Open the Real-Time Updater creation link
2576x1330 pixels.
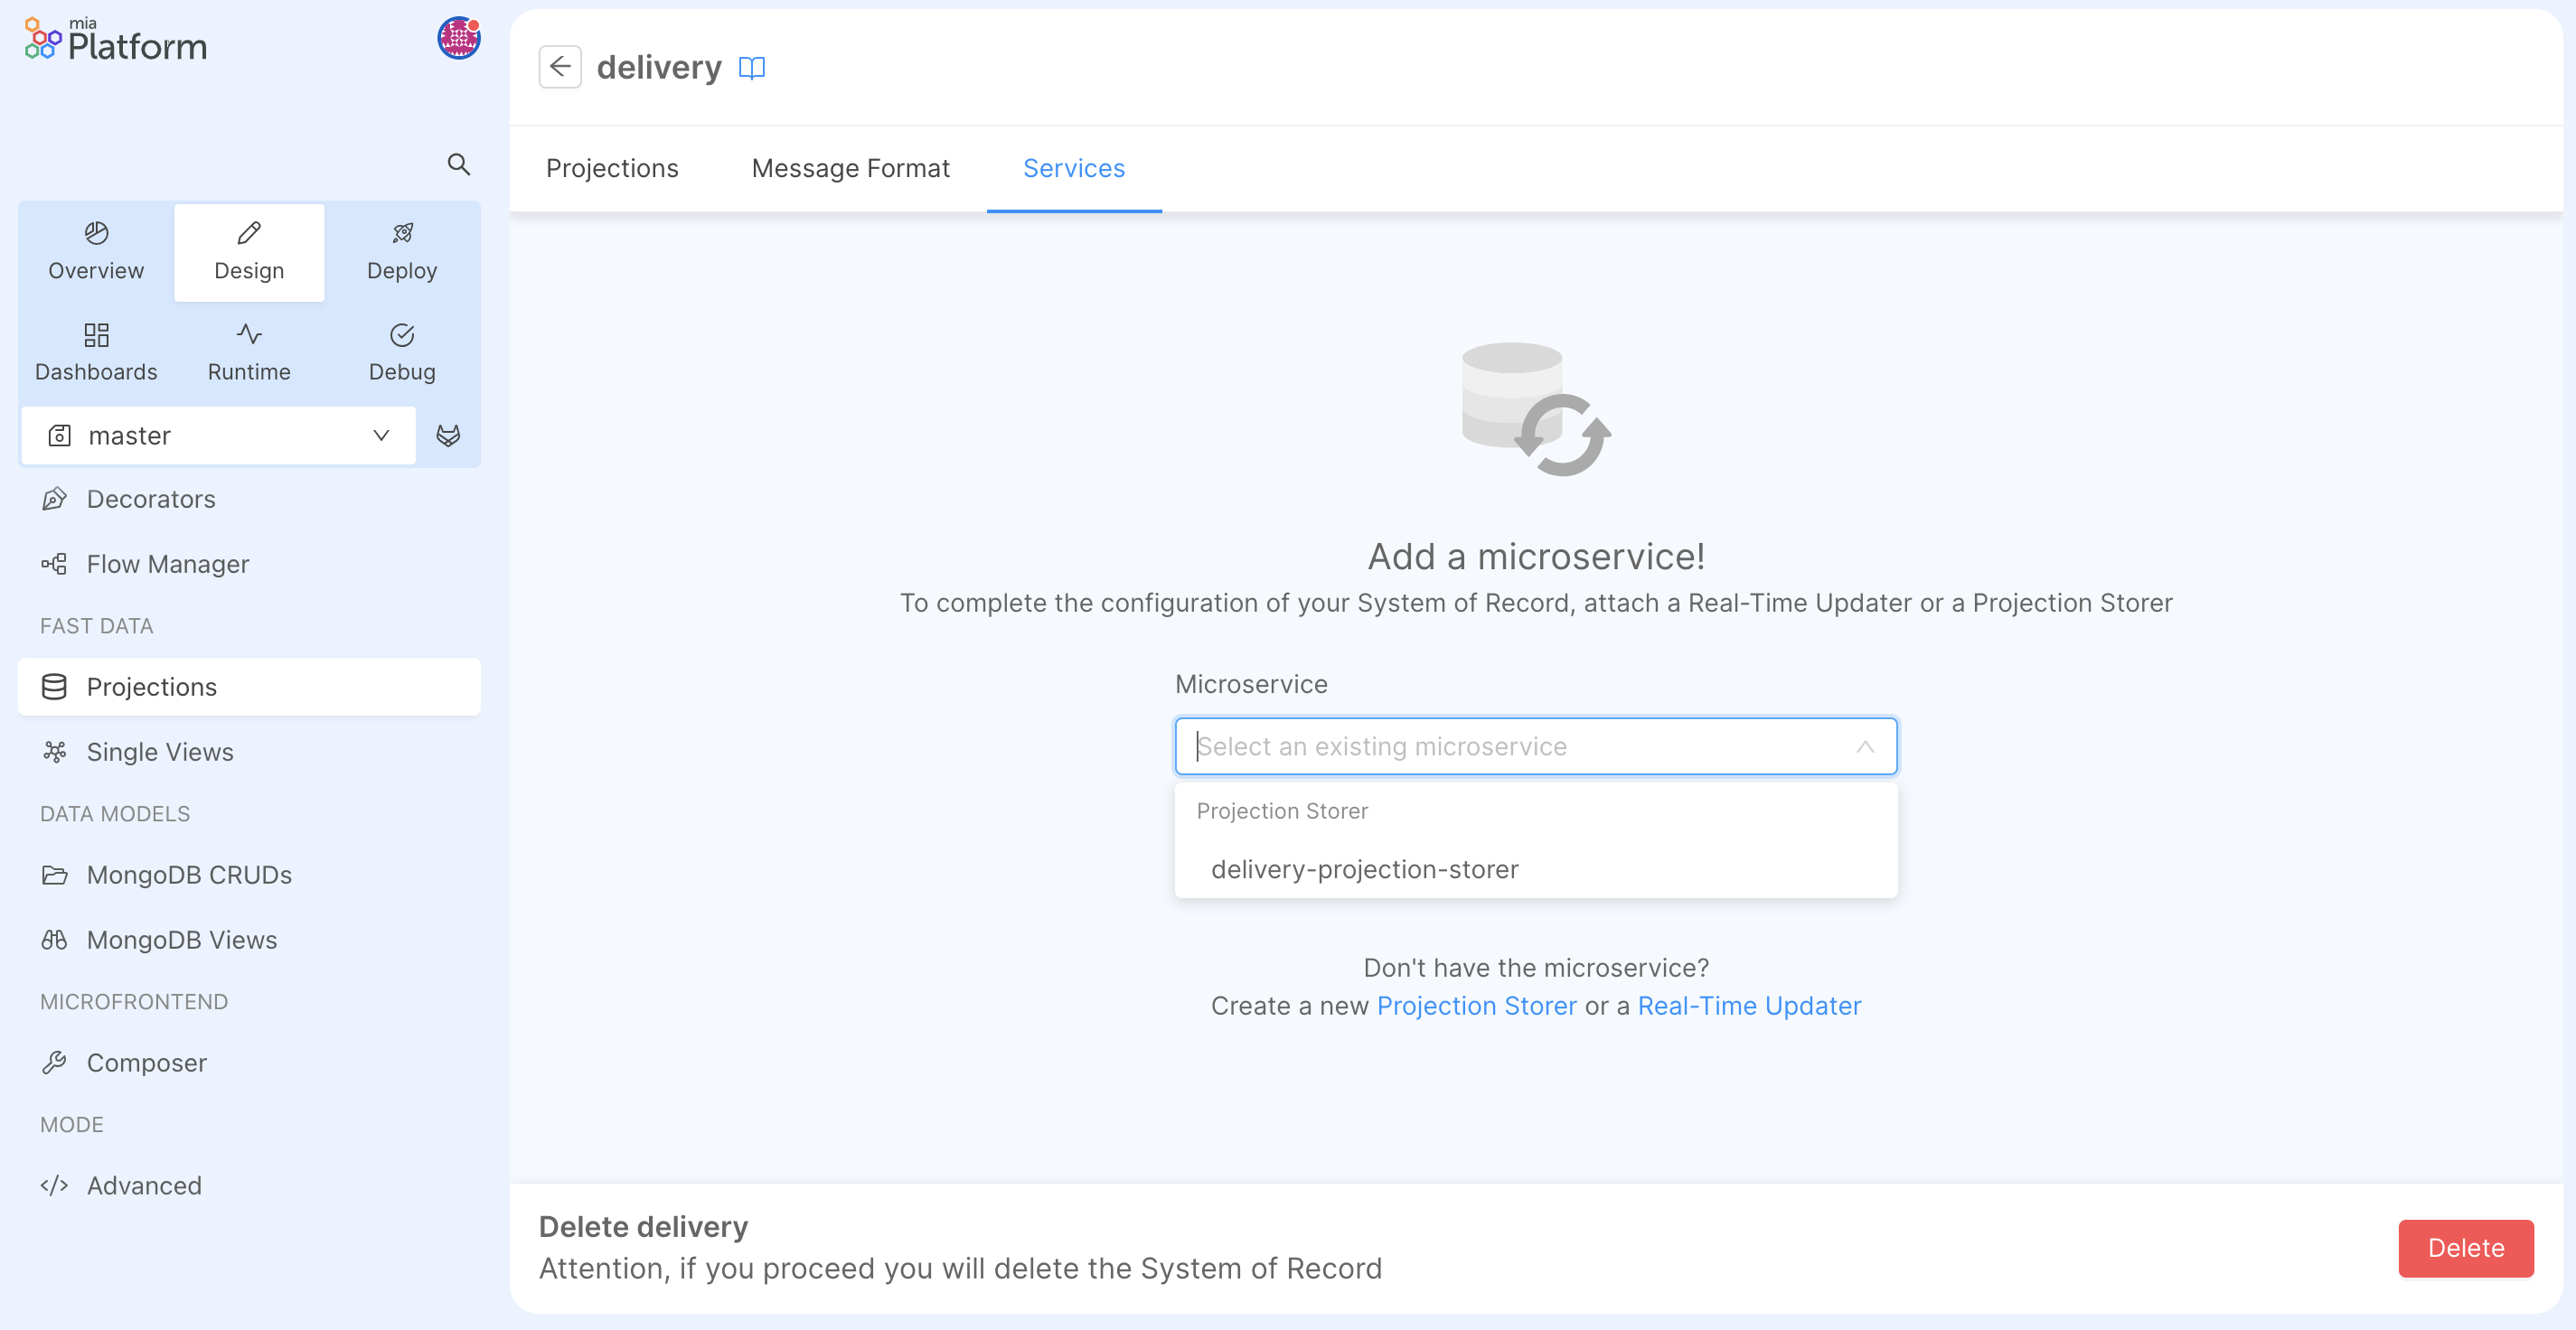pyautogui.click(x=1748, y=1006)
